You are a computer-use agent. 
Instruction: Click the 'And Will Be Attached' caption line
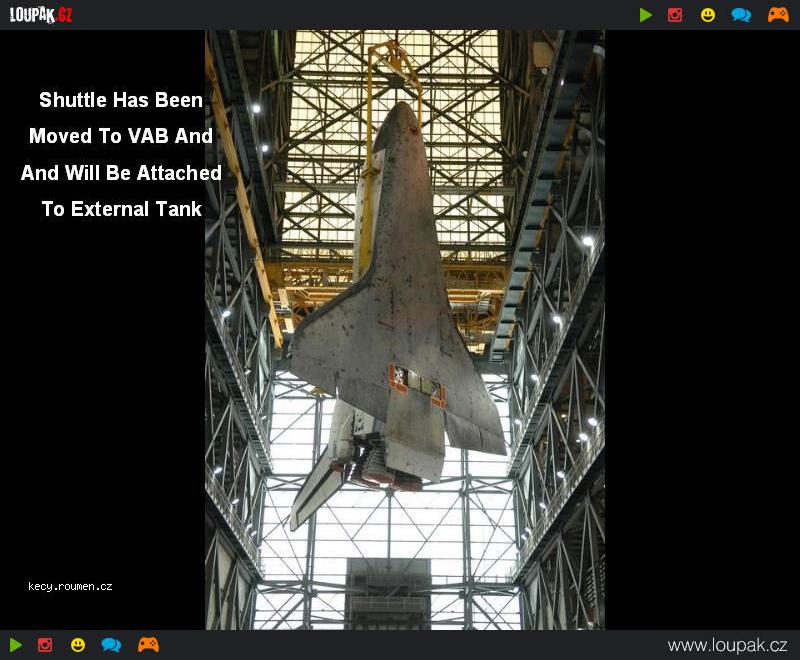pyautogui.click(x=121, y=173)
